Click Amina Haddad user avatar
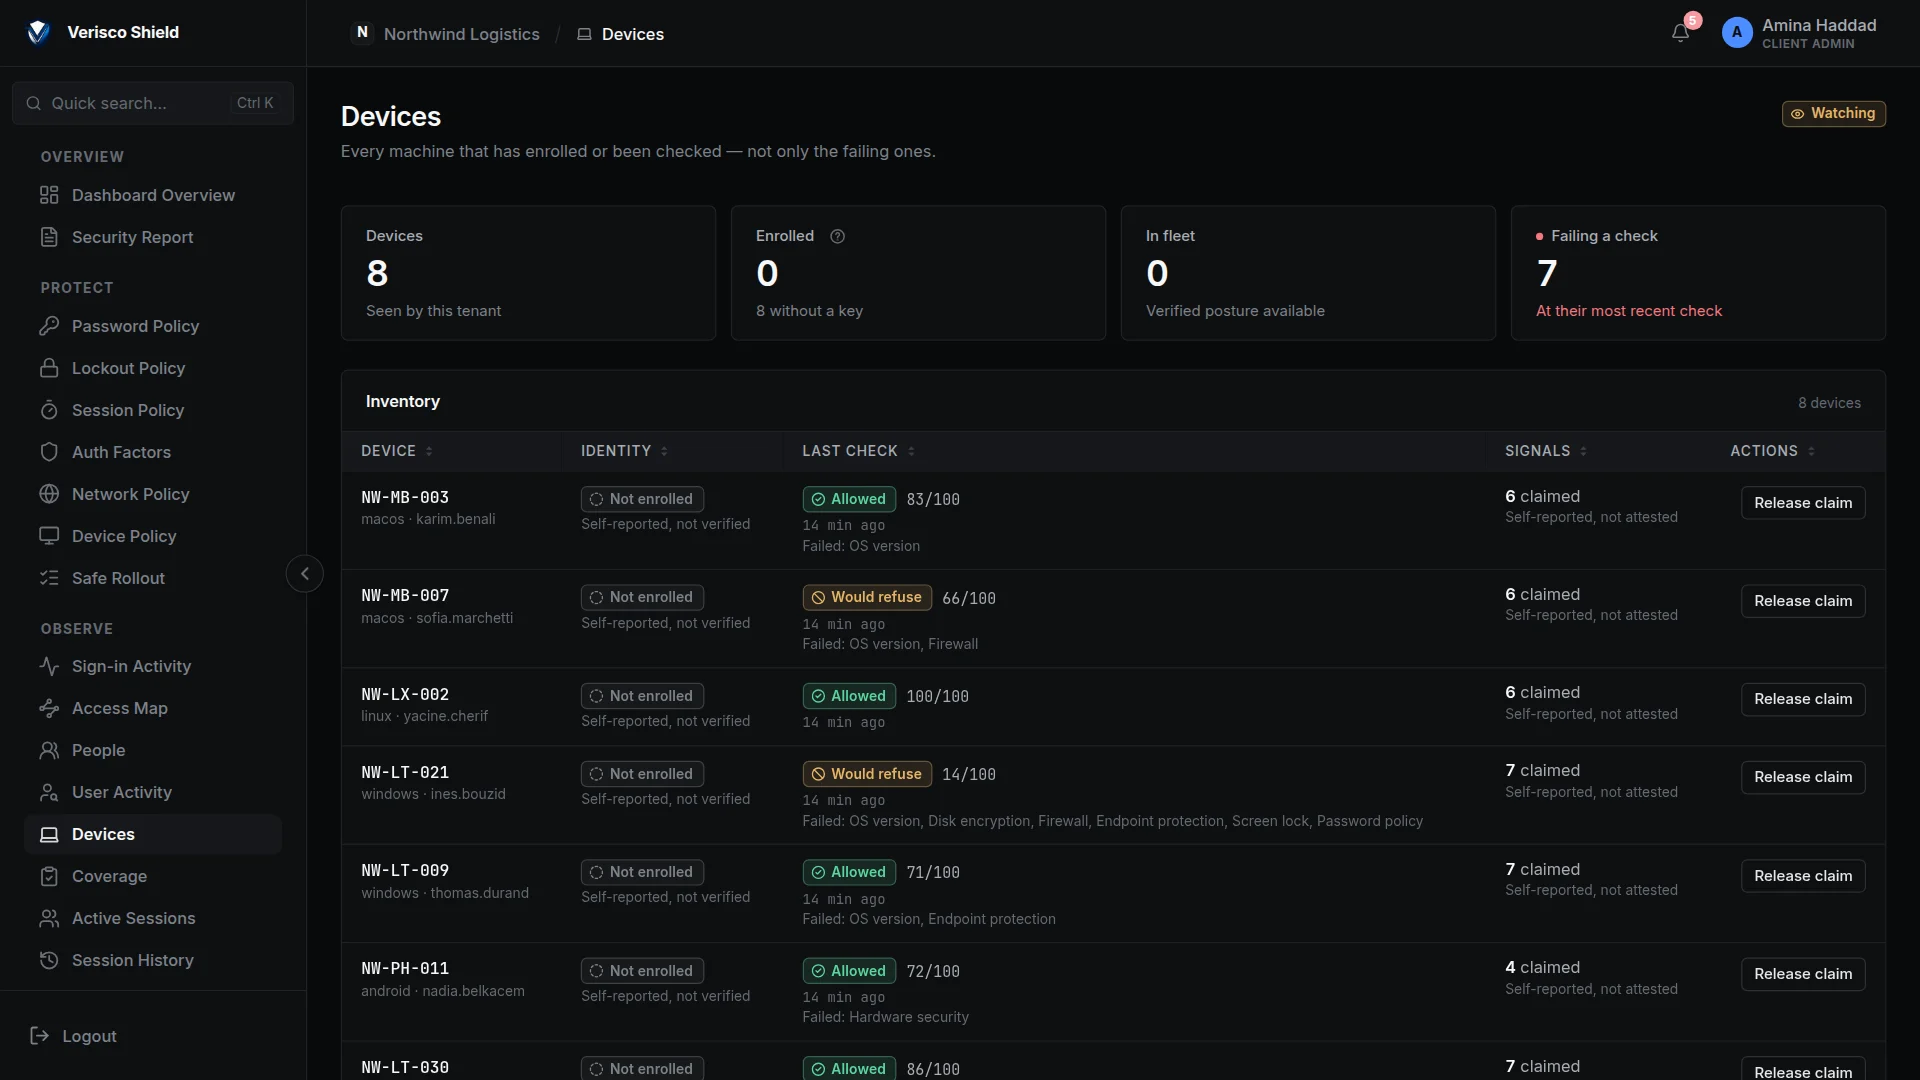 point(1737,33)
